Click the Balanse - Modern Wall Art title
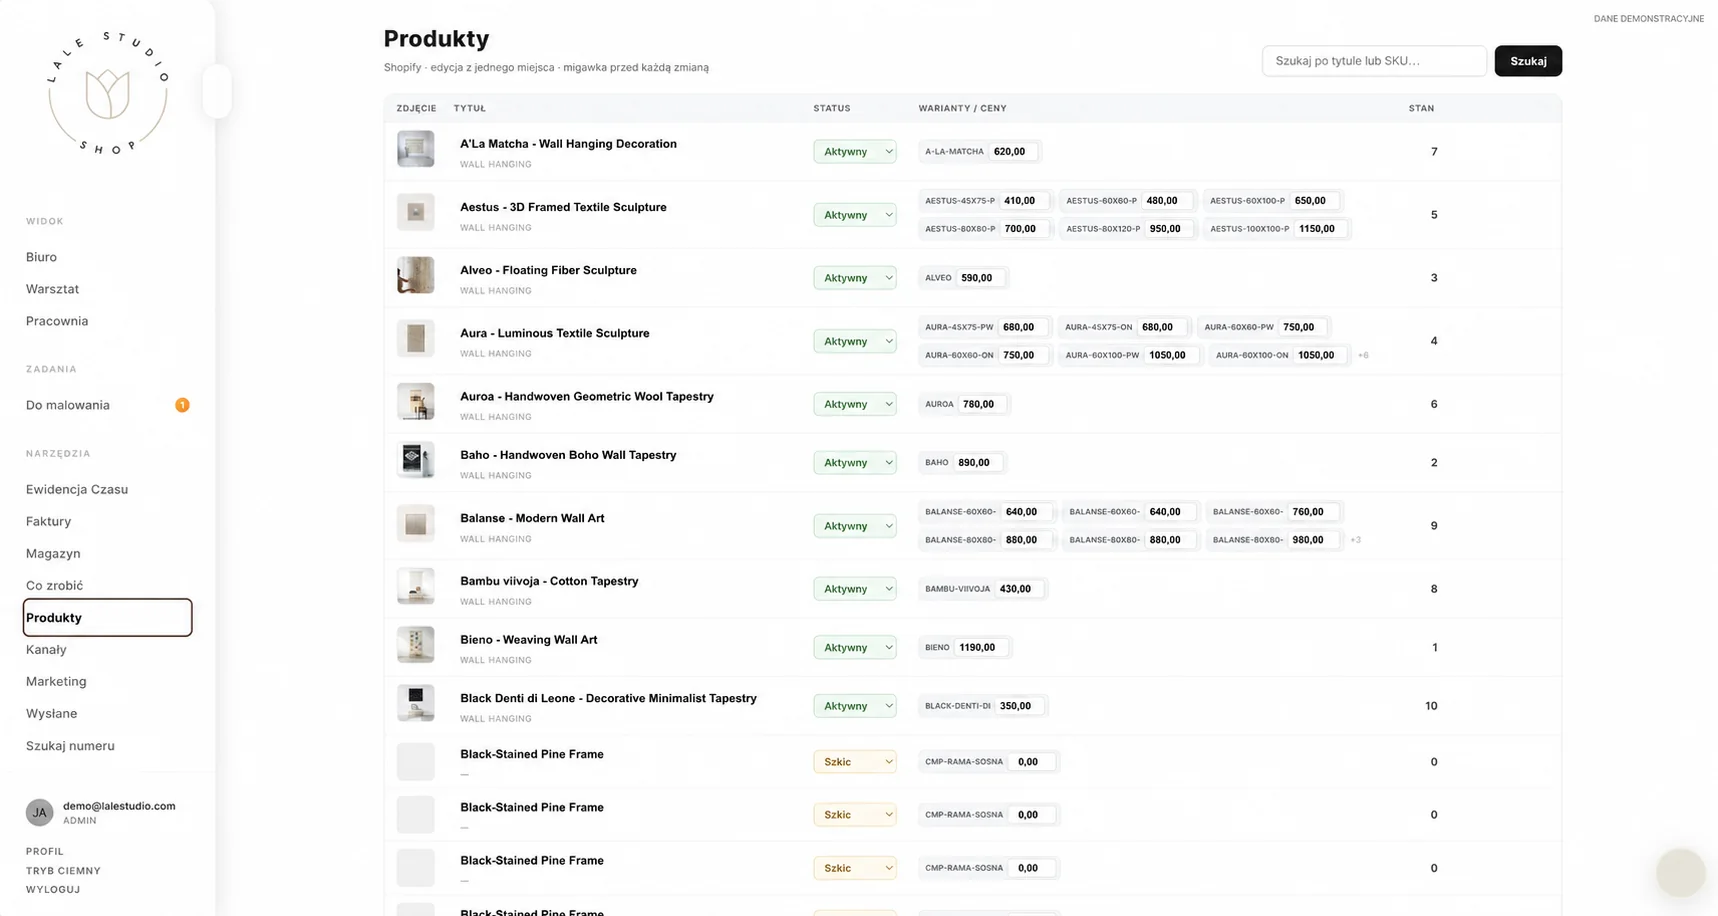The image size is (1718, 916). [532, 518]
